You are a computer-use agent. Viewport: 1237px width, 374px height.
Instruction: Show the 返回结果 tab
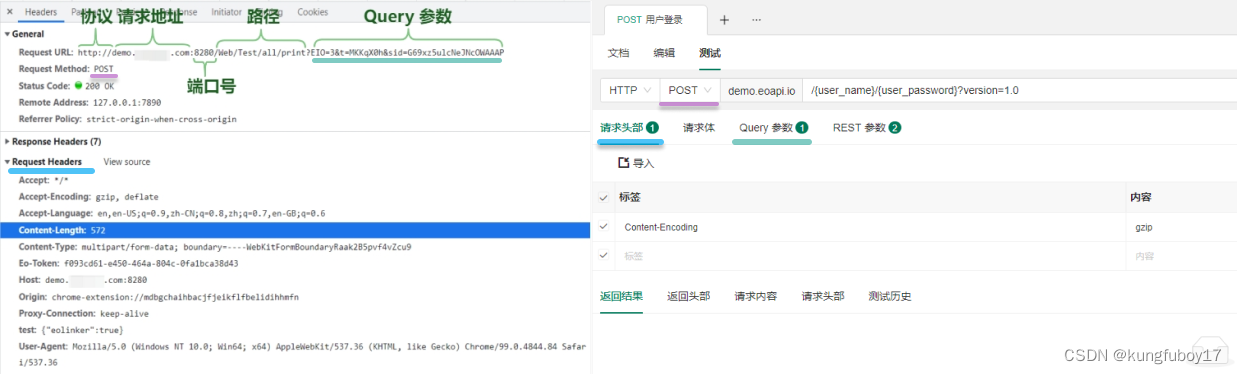(x=621, y=296)
